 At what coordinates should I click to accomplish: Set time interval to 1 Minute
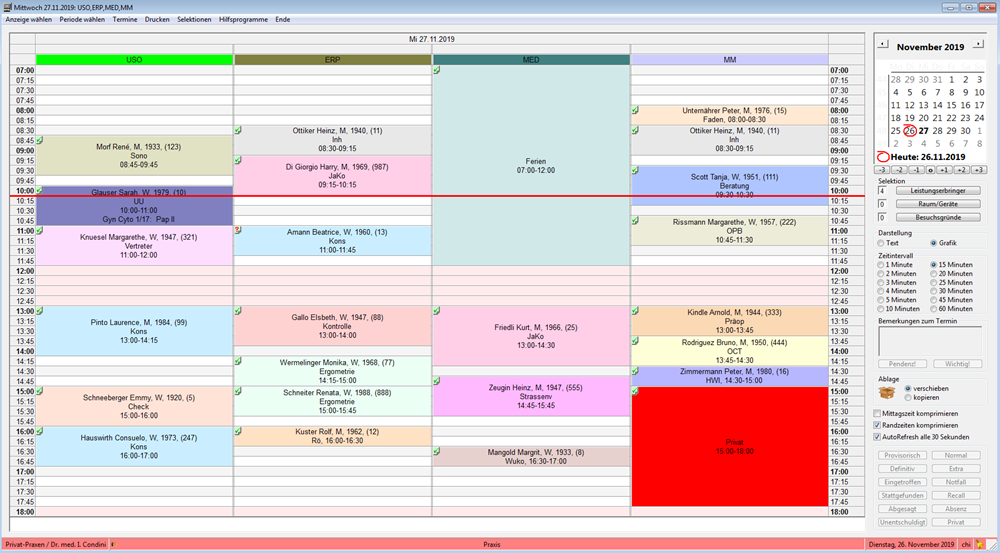pos(881,265)
